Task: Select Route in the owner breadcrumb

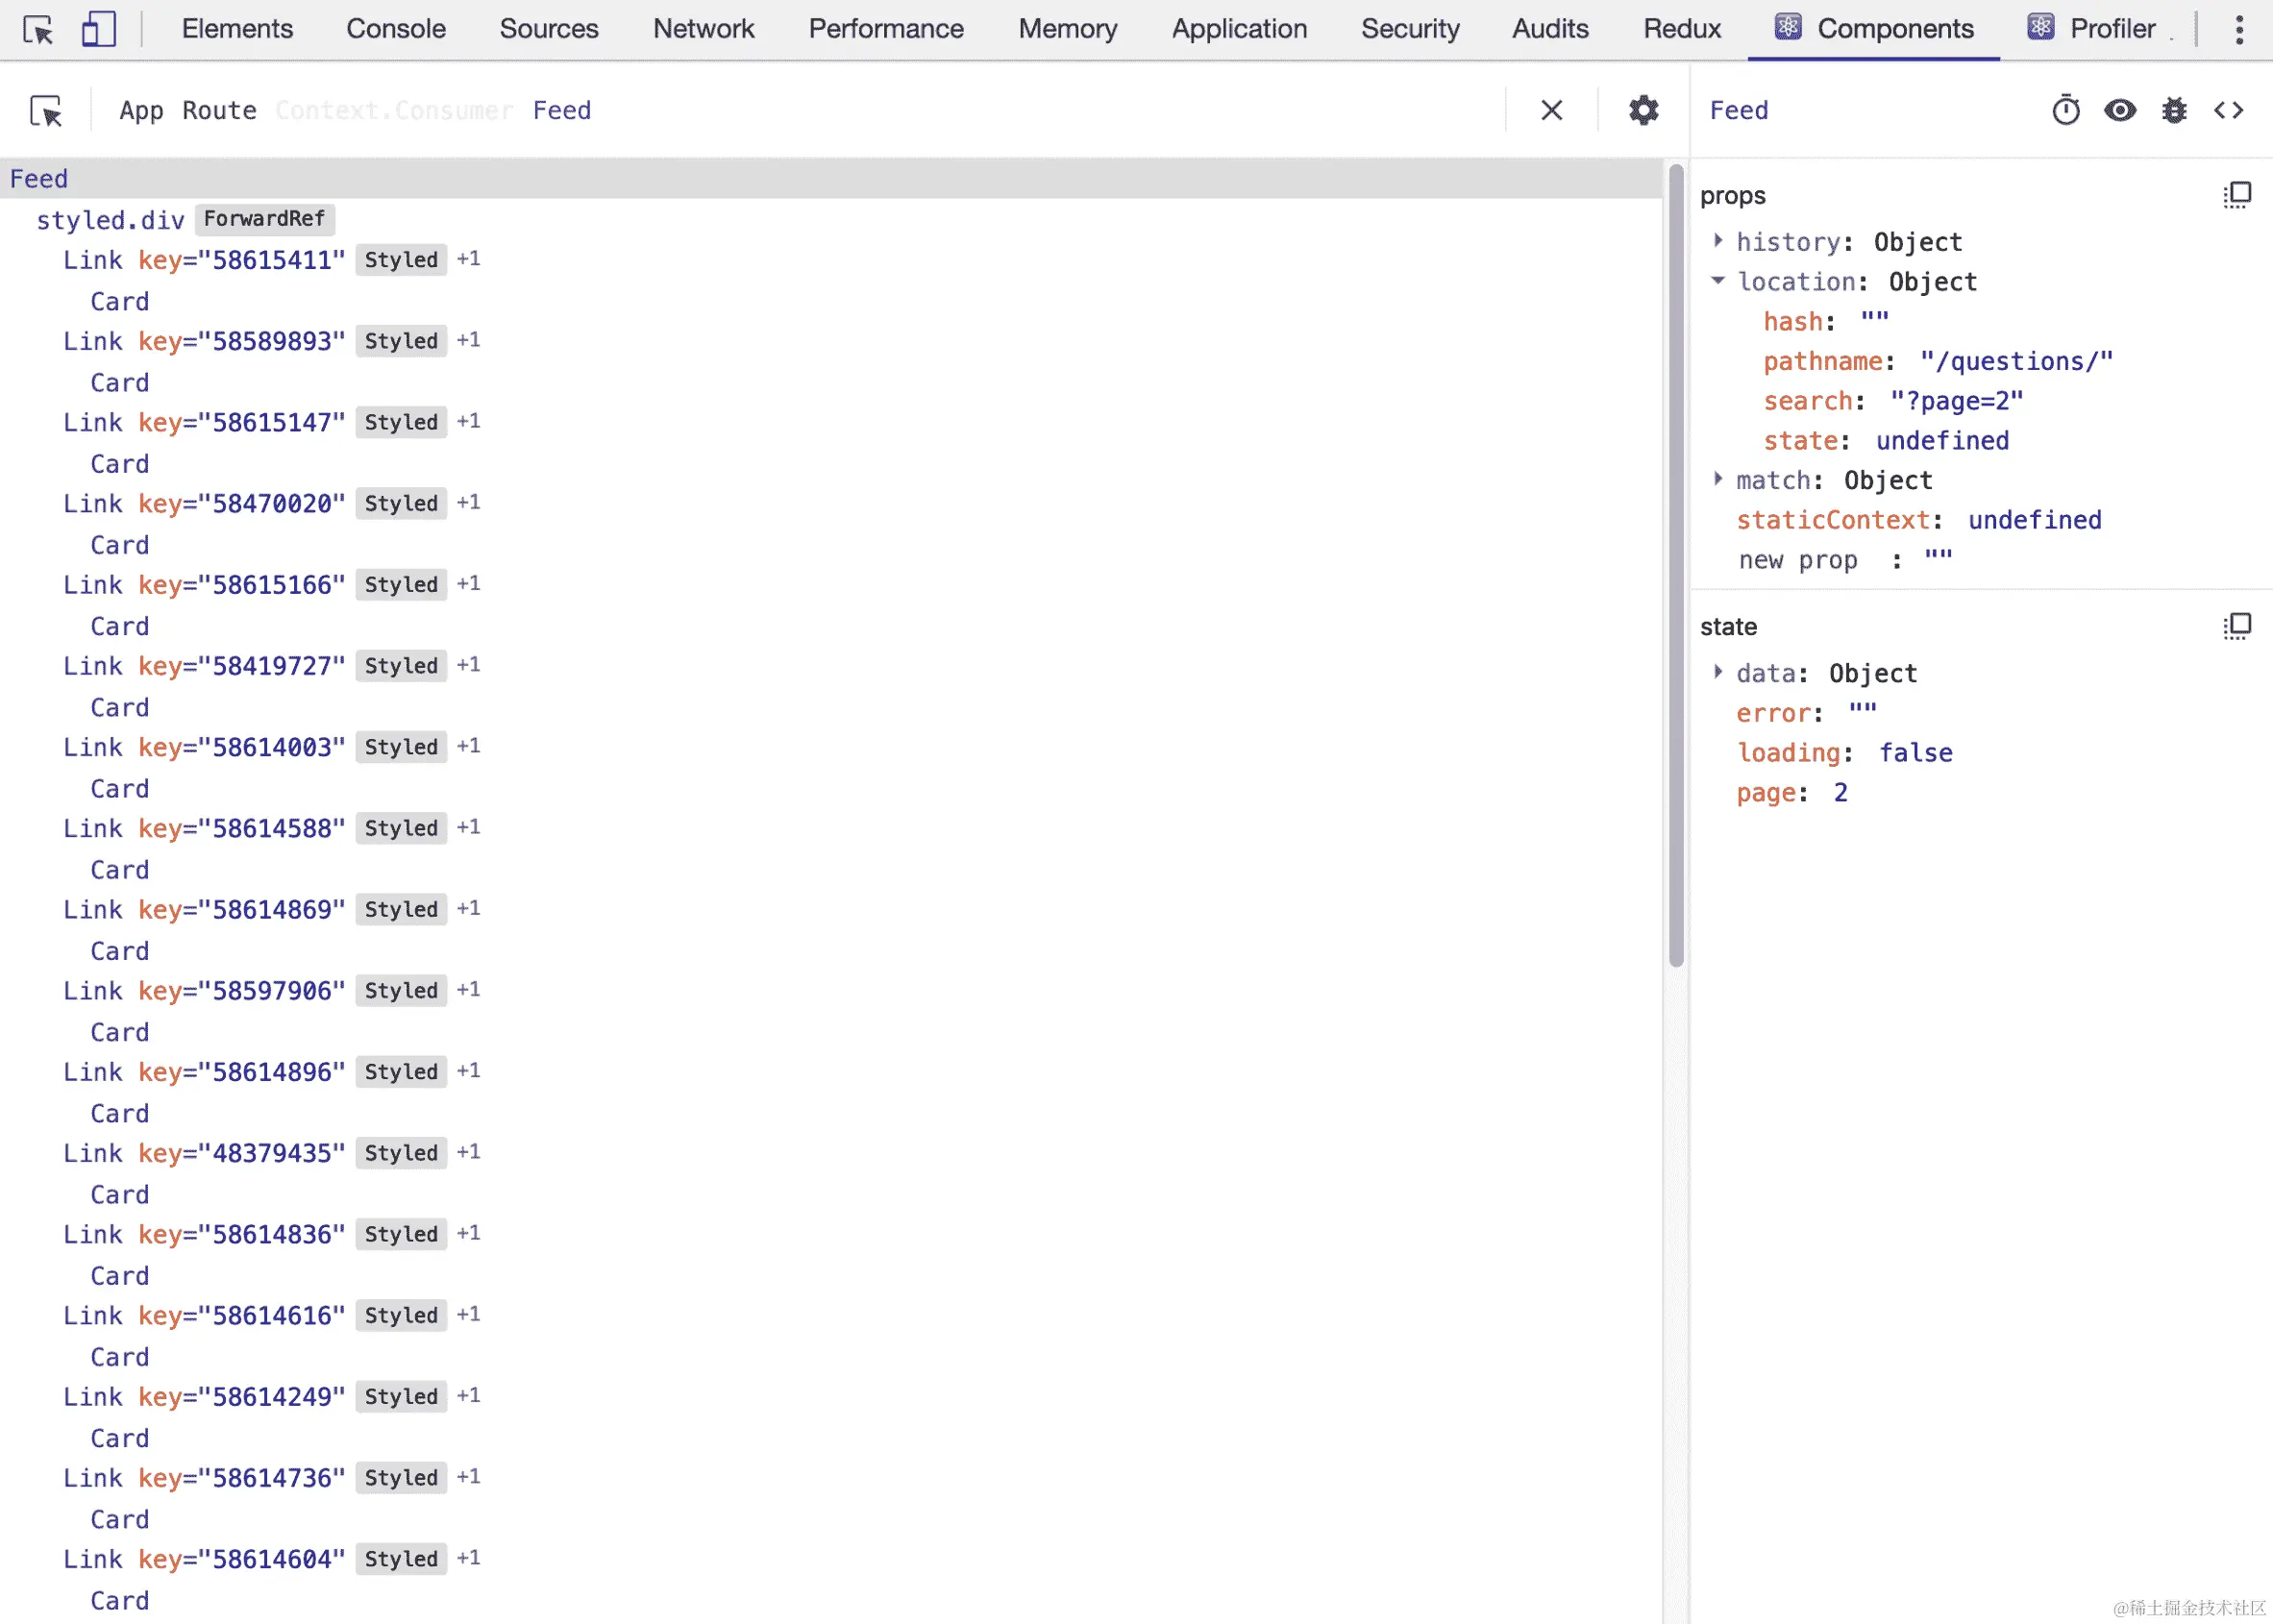Action: [219, 111]
